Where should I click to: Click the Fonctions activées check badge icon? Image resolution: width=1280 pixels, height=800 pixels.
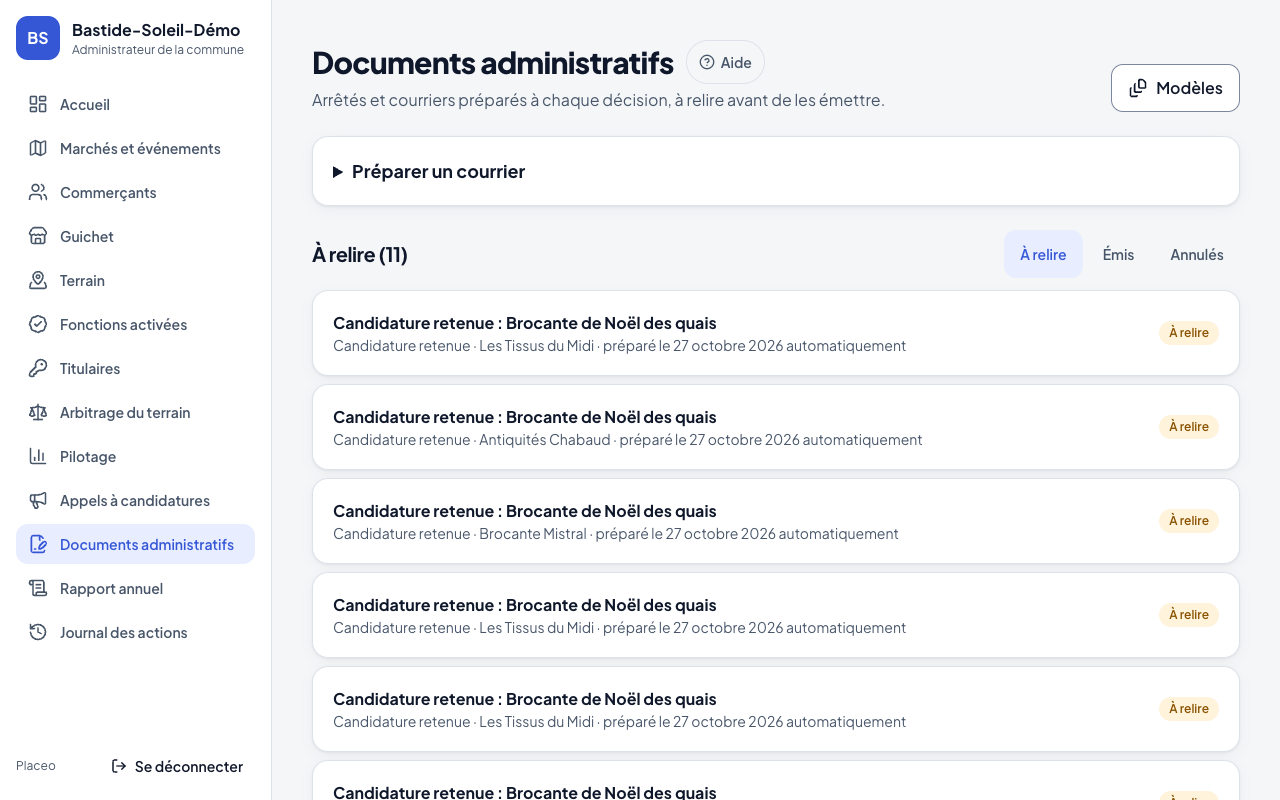[38, 324]
